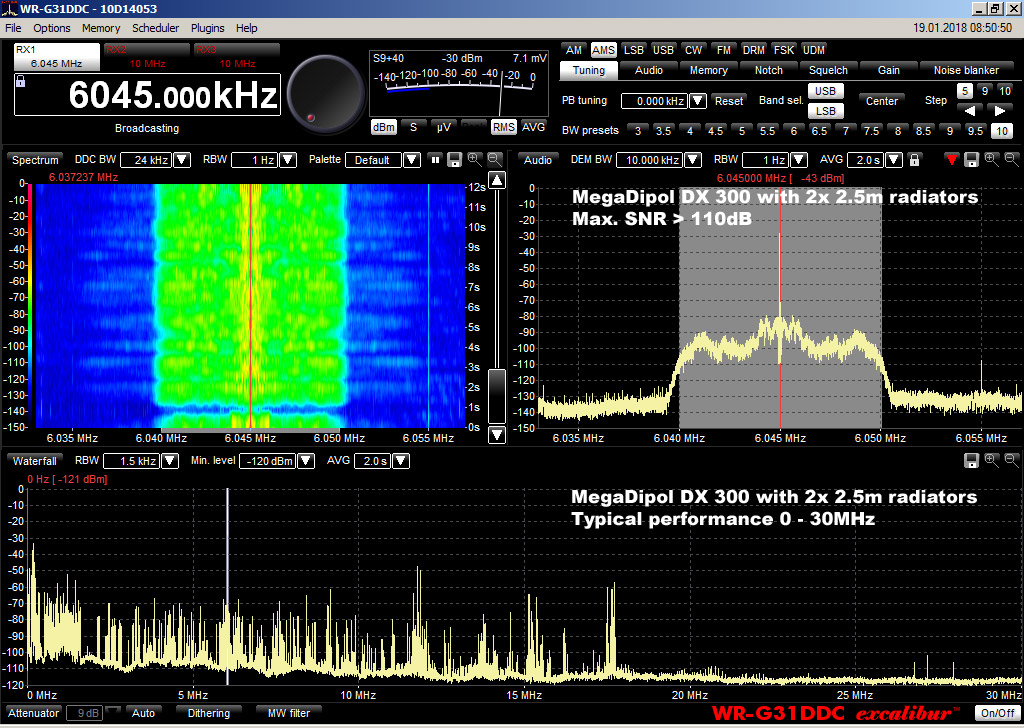Zoom in on the spectrum panel
Viewport: 1024px width, 728px height.
(475, 160)
